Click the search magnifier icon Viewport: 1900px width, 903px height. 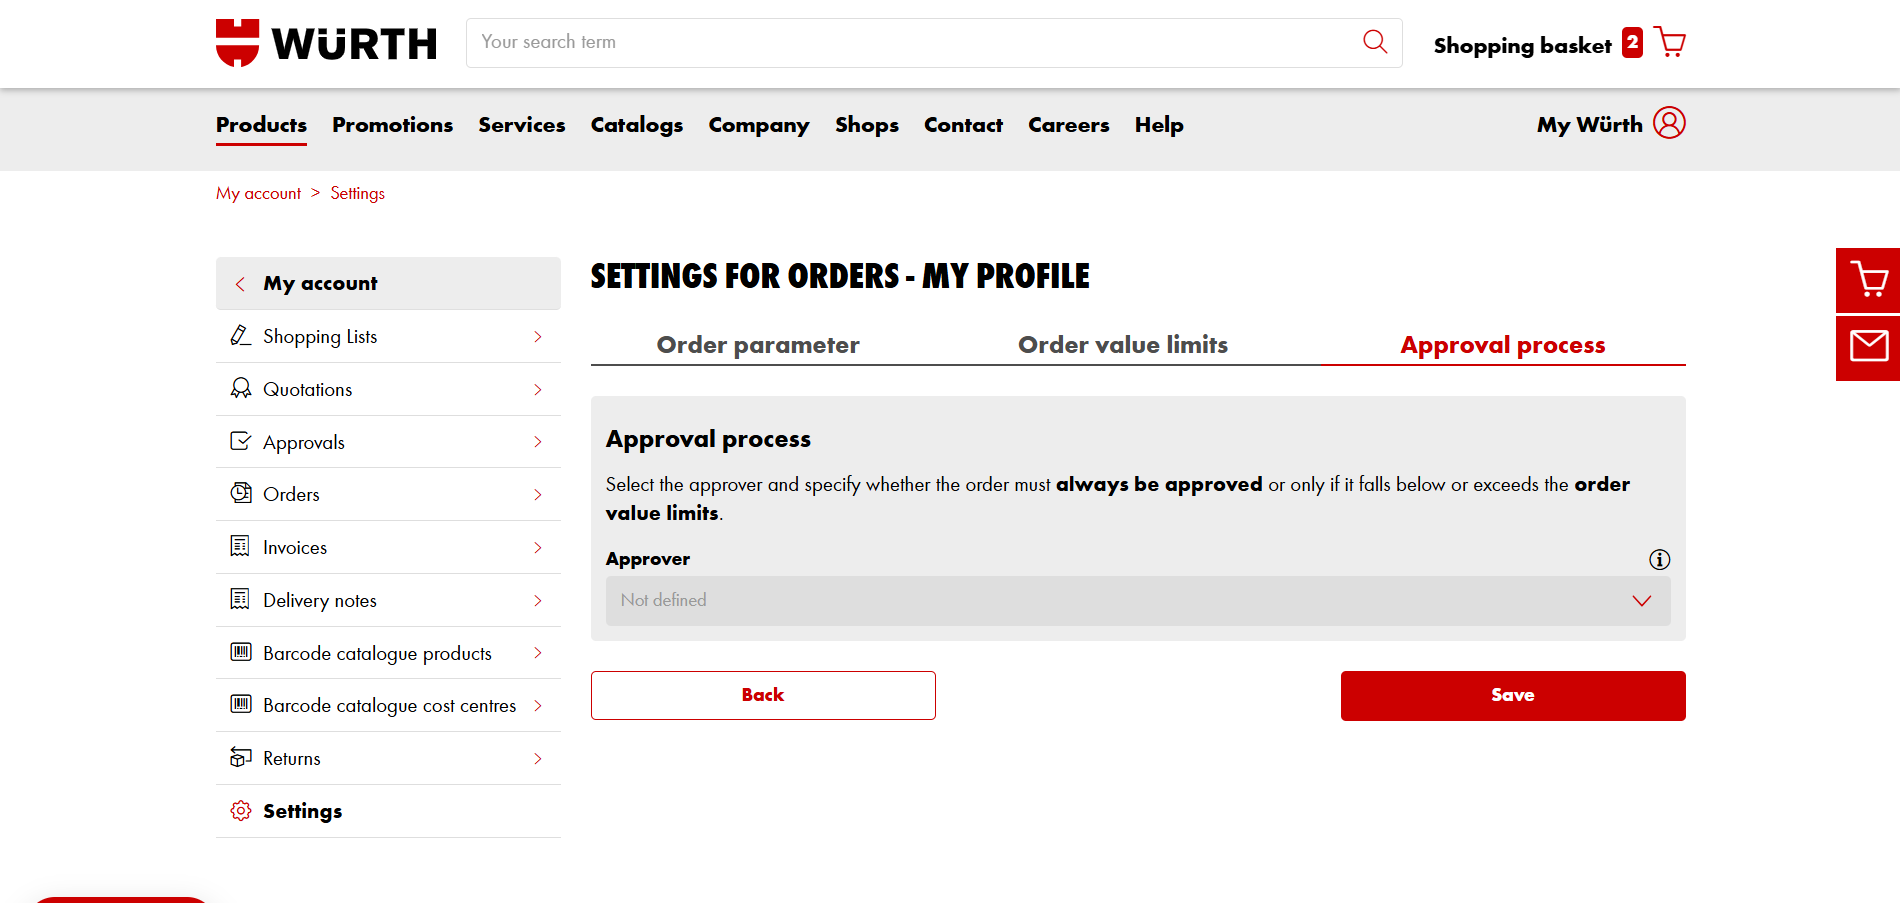coord(1375,42)
